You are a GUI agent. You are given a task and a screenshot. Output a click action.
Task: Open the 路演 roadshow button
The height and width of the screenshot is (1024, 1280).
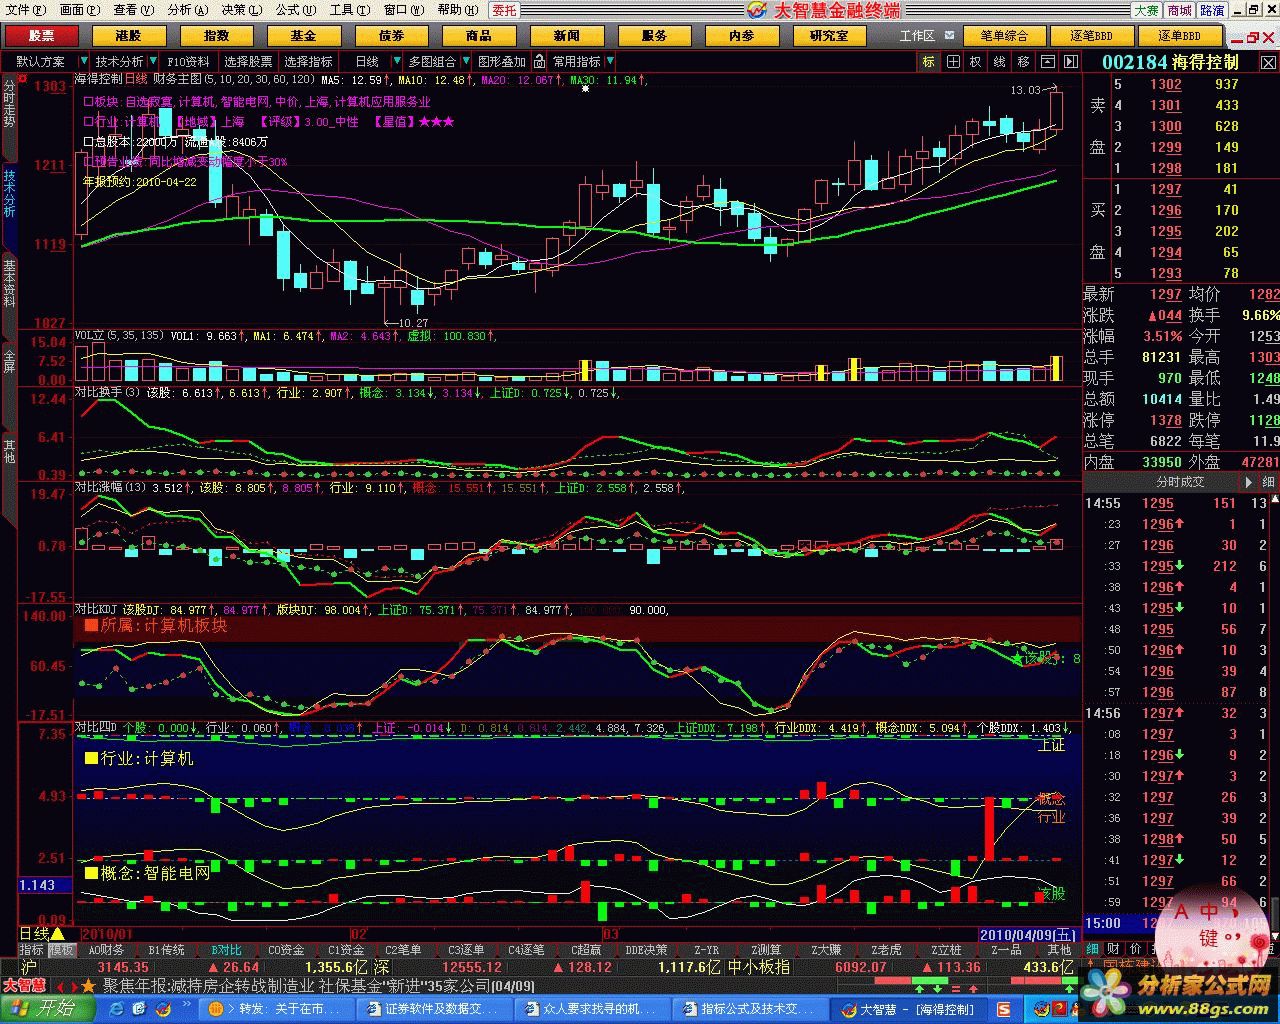pyautogui.click(x=1212, y=10)
